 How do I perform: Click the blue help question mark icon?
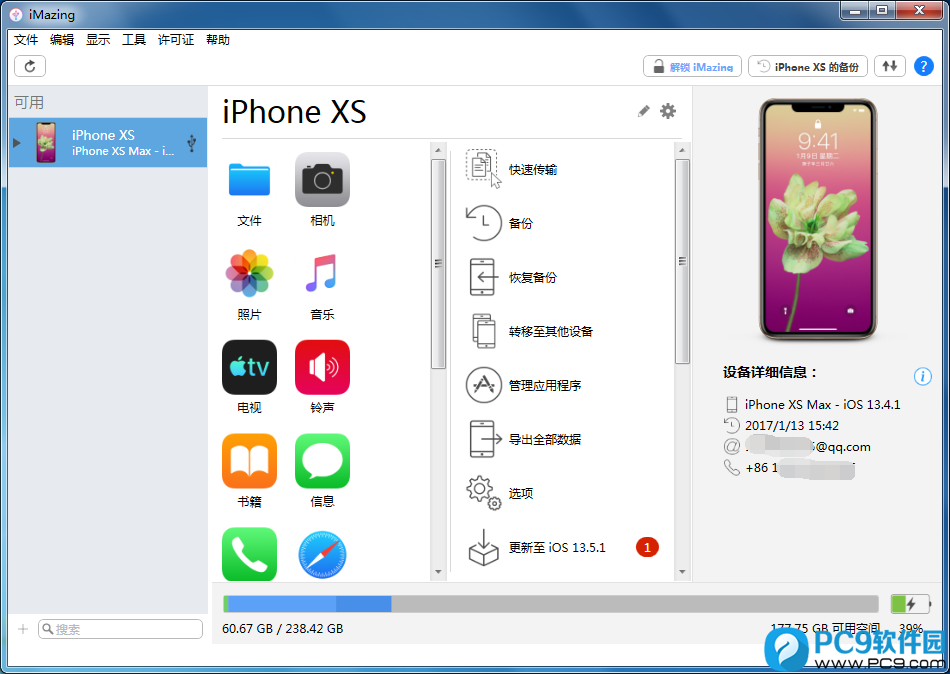923,66
